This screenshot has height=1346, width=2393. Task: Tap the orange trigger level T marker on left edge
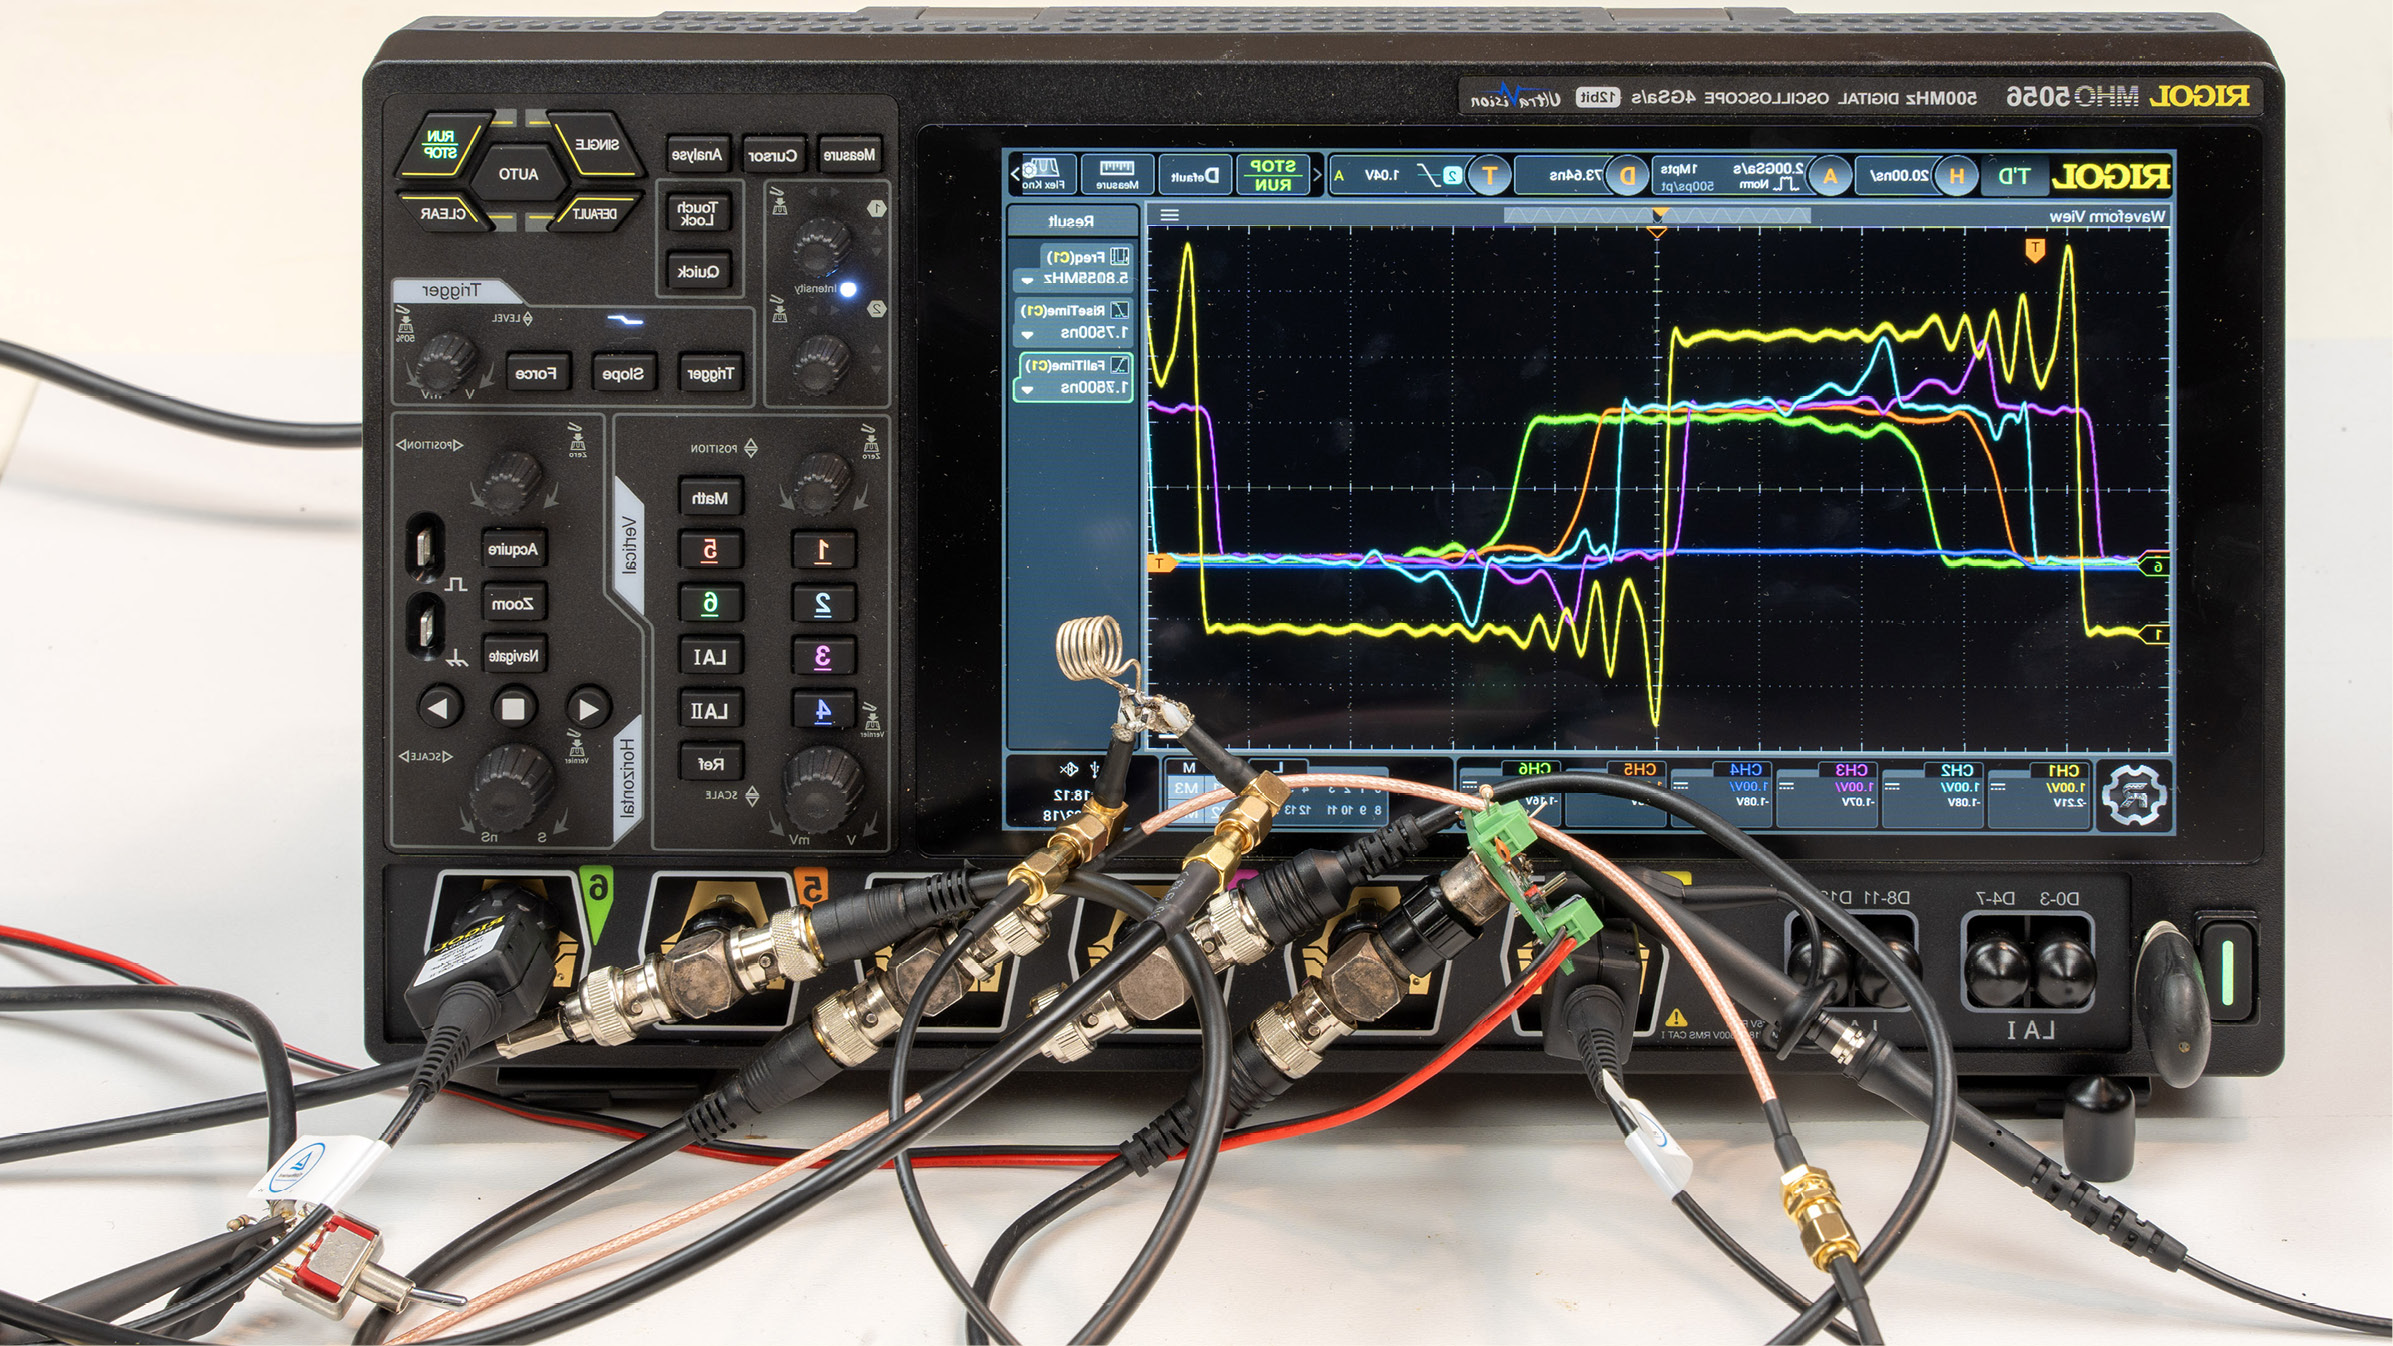tap(1160, 564)
